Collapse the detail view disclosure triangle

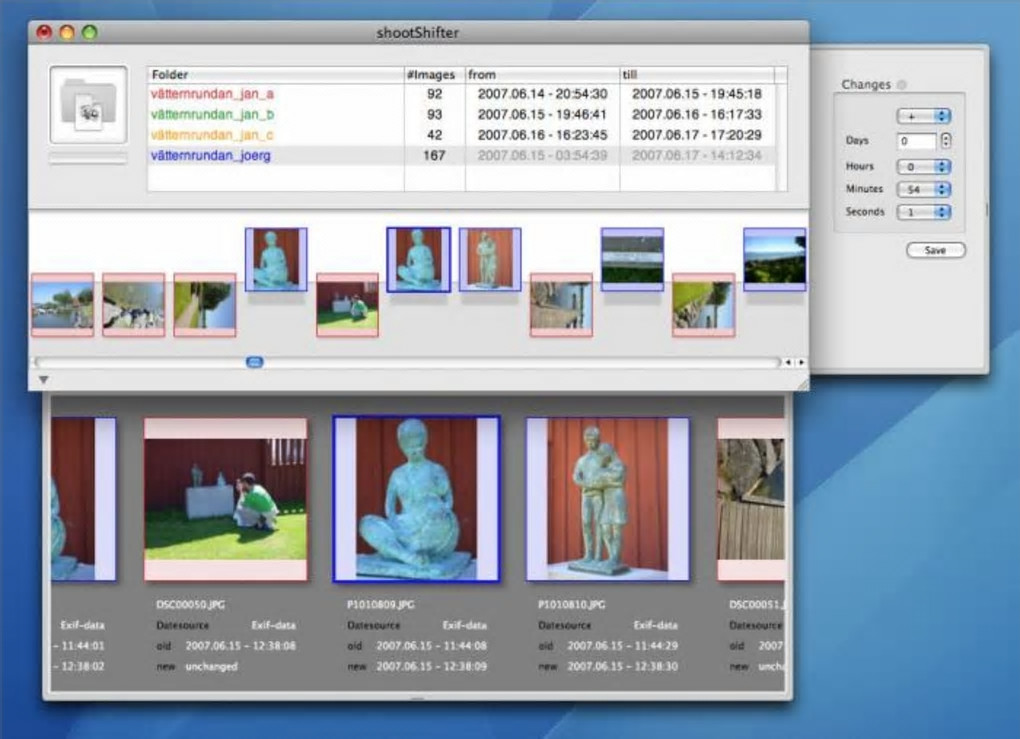[x=44, y=379]
